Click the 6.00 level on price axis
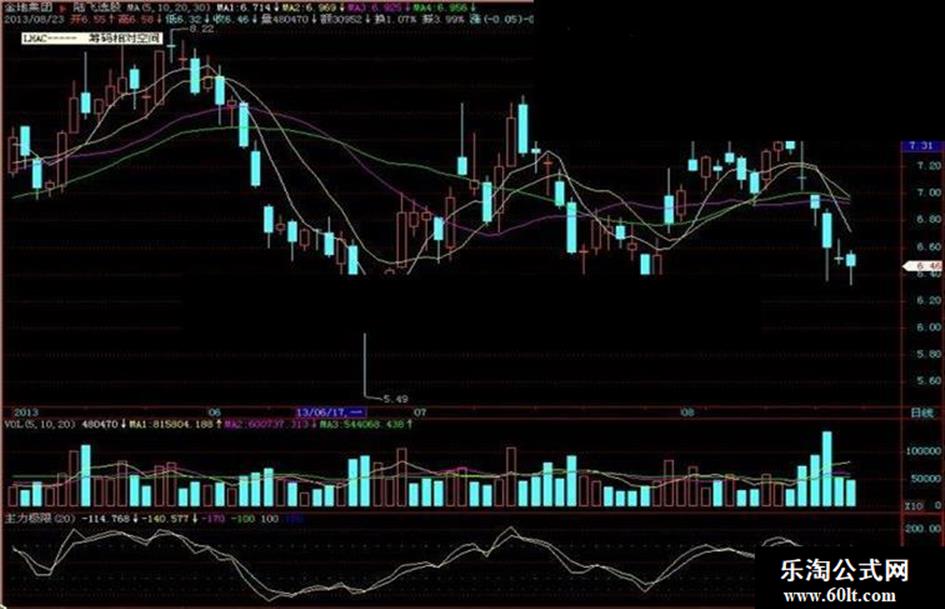The image size is (945, 609). click(929, 327)
